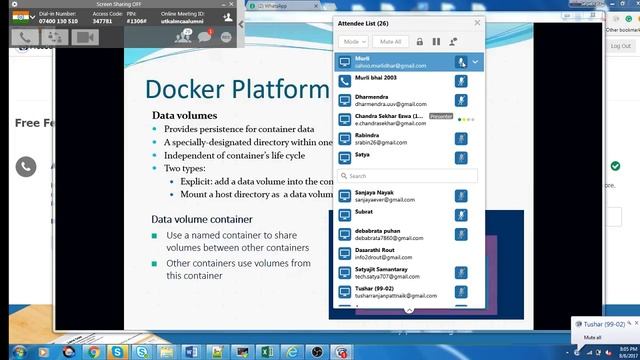The image size is (640, 360).
Task: Click the audio level dots for Chandra Sekhar
Action: tap(466, 120)
